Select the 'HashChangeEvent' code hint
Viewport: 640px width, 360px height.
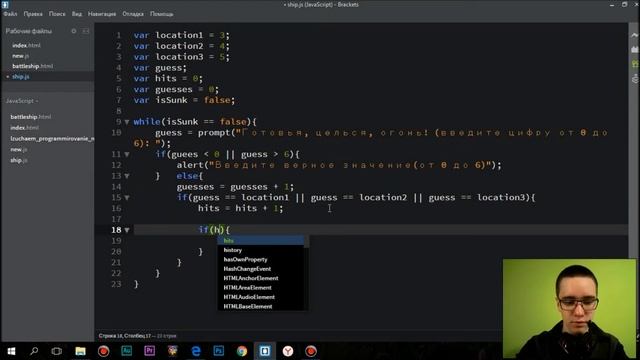(261, 269)
